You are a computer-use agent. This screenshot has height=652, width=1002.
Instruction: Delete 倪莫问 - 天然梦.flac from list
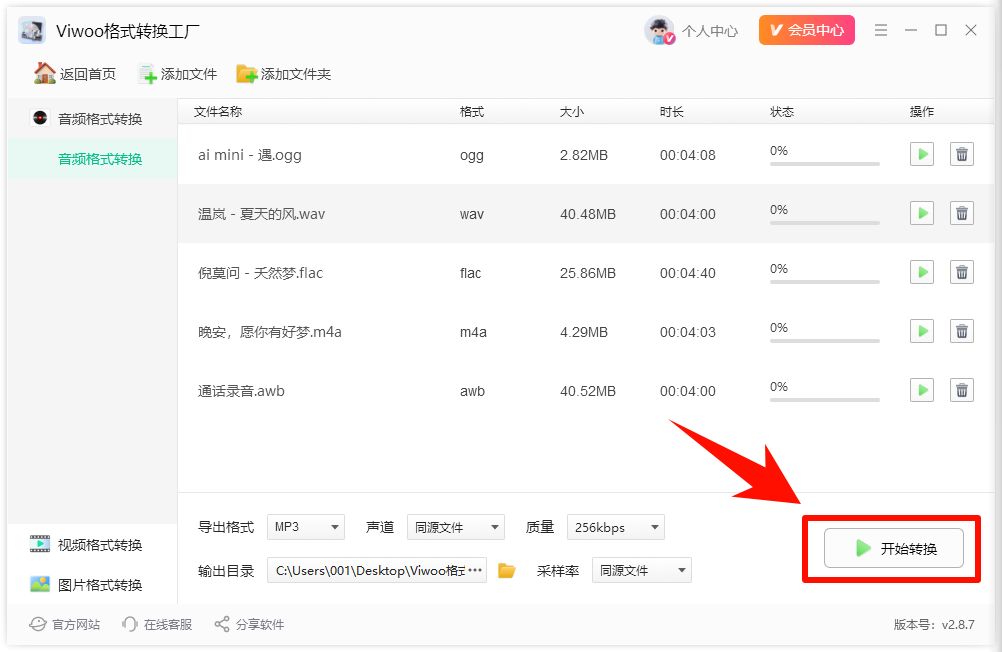[x=961, y=272]
